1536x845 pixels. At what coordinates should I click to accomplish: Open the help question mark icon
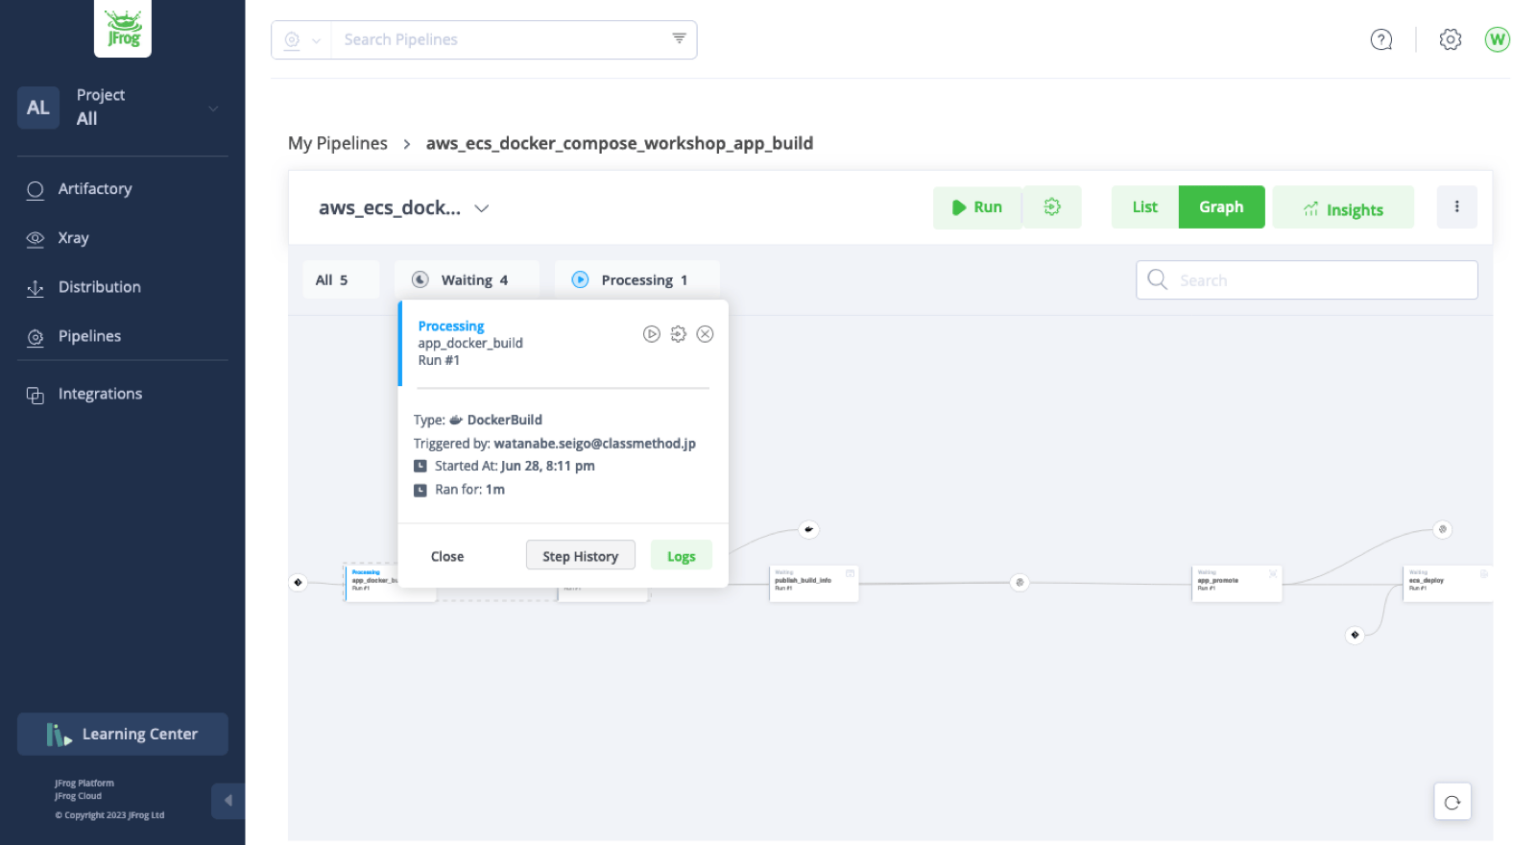[1381, 39]
